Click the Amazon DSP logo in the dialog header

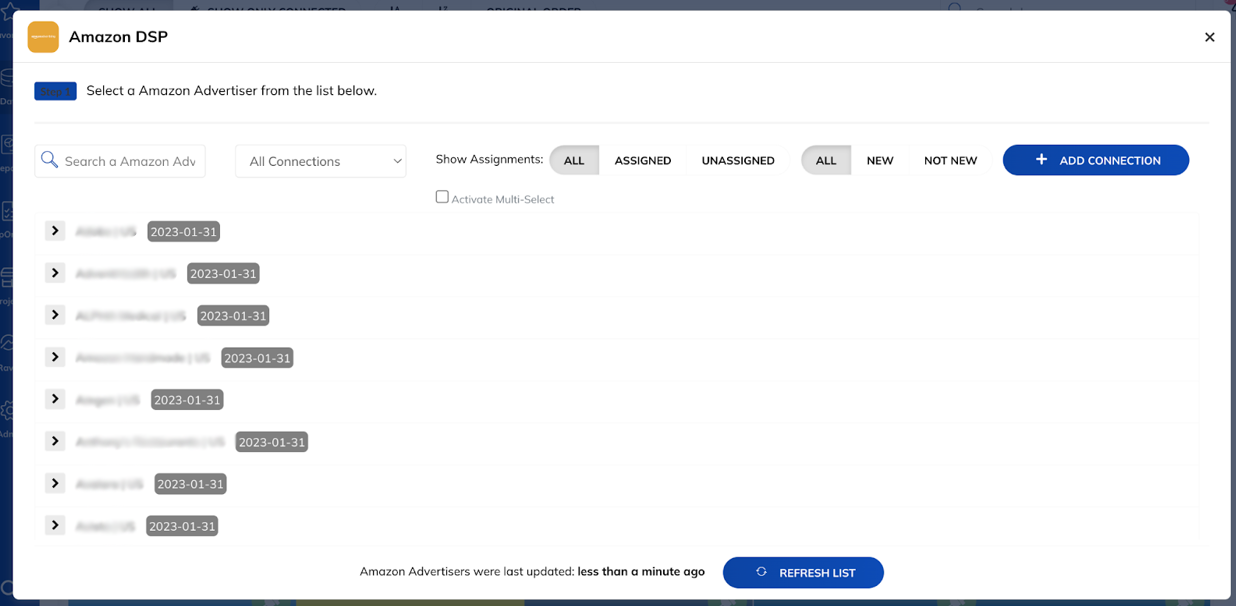pyautogui.click(x=42, y=37)
